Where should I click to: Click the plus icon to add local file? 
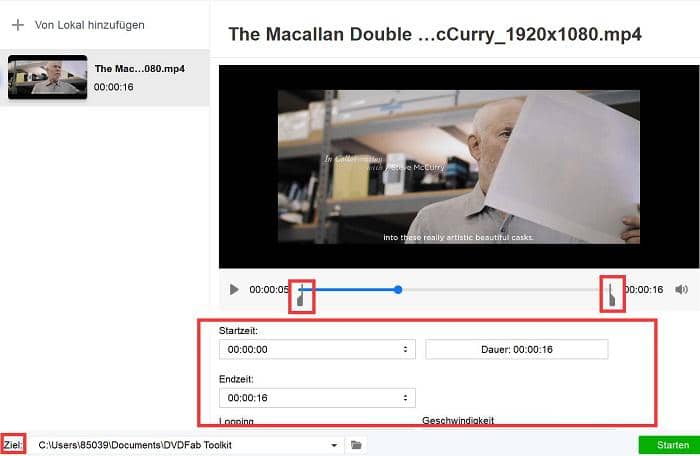click(18, 25)
